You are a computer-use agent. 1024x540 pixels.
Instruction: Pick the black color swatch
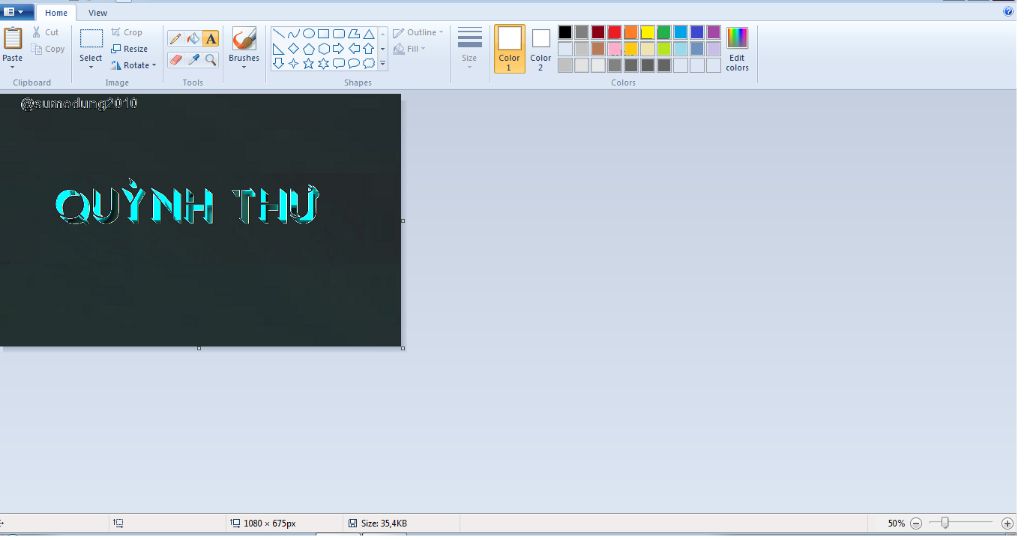click(565, 32)
